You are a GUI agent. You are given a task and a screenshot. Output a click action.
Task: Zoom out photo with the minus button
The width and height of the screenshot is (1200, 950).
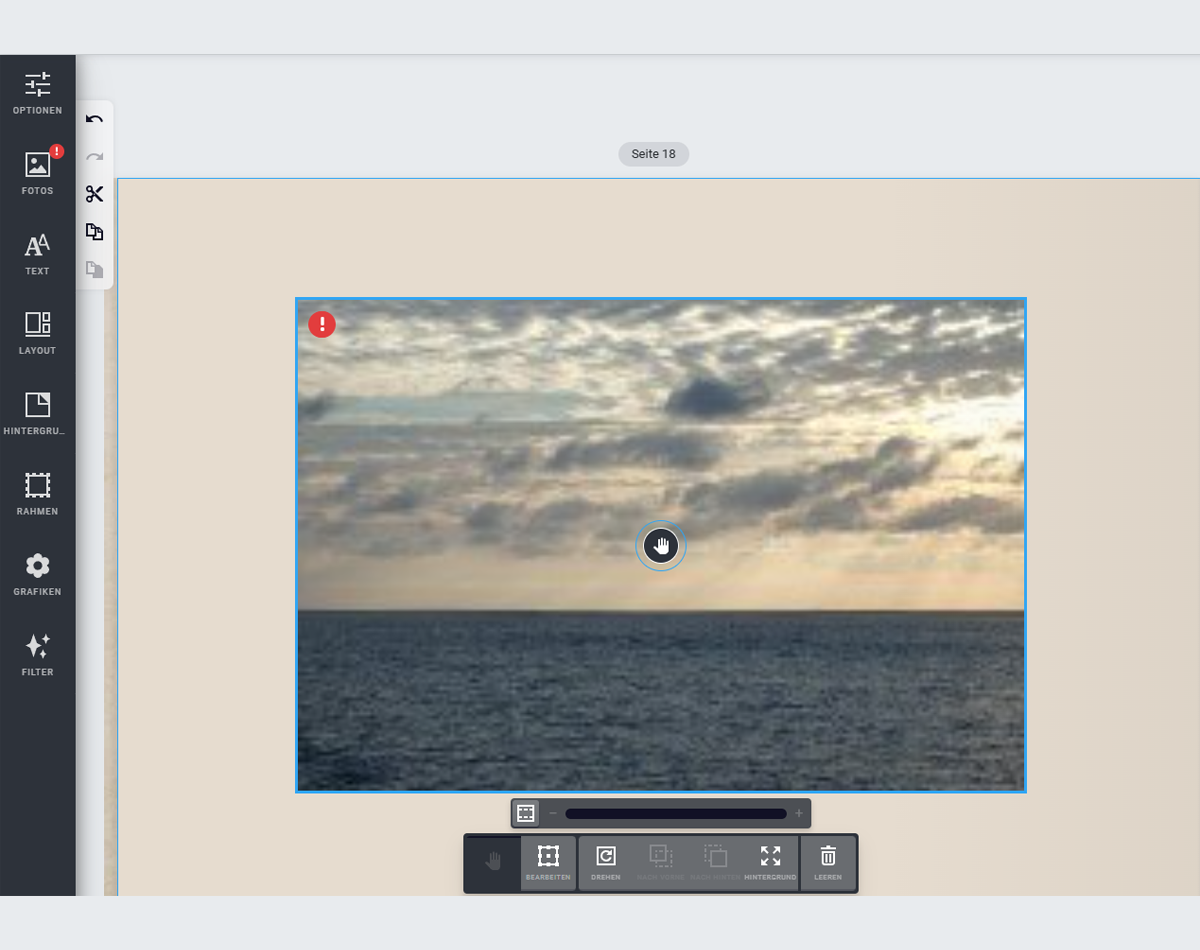[552, 814]
